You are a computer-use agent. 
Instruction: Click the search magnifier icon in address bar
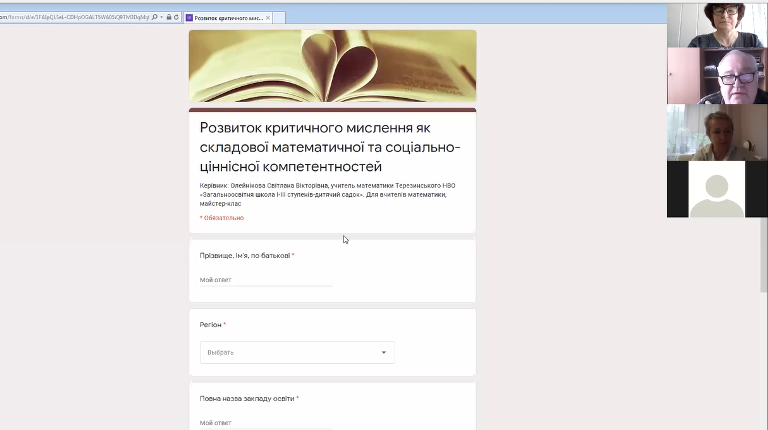pos(155,17)
